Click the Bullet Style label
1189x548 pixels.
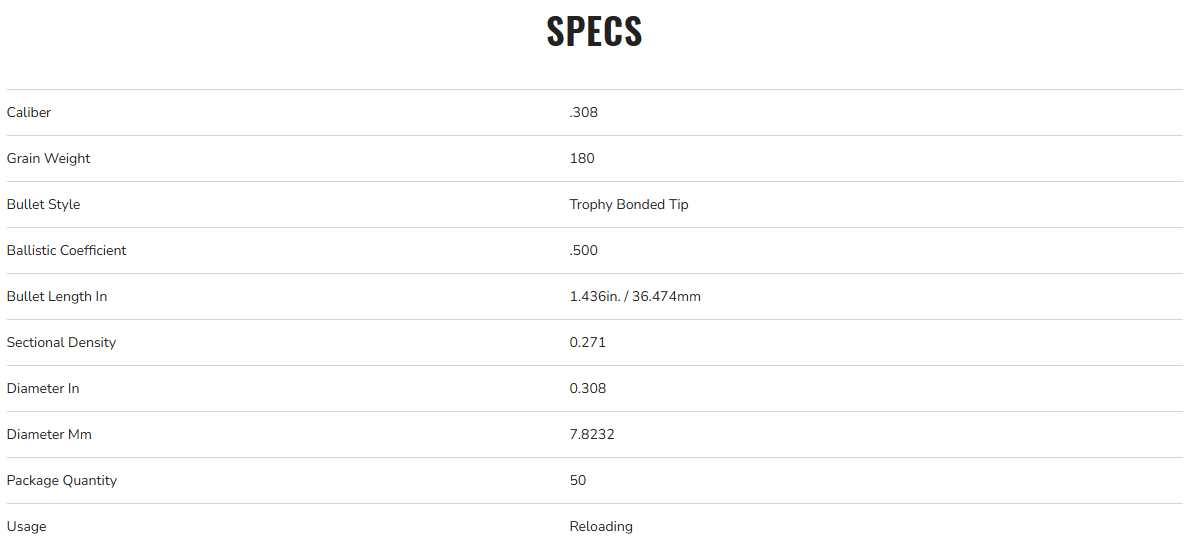click(44, 205)
